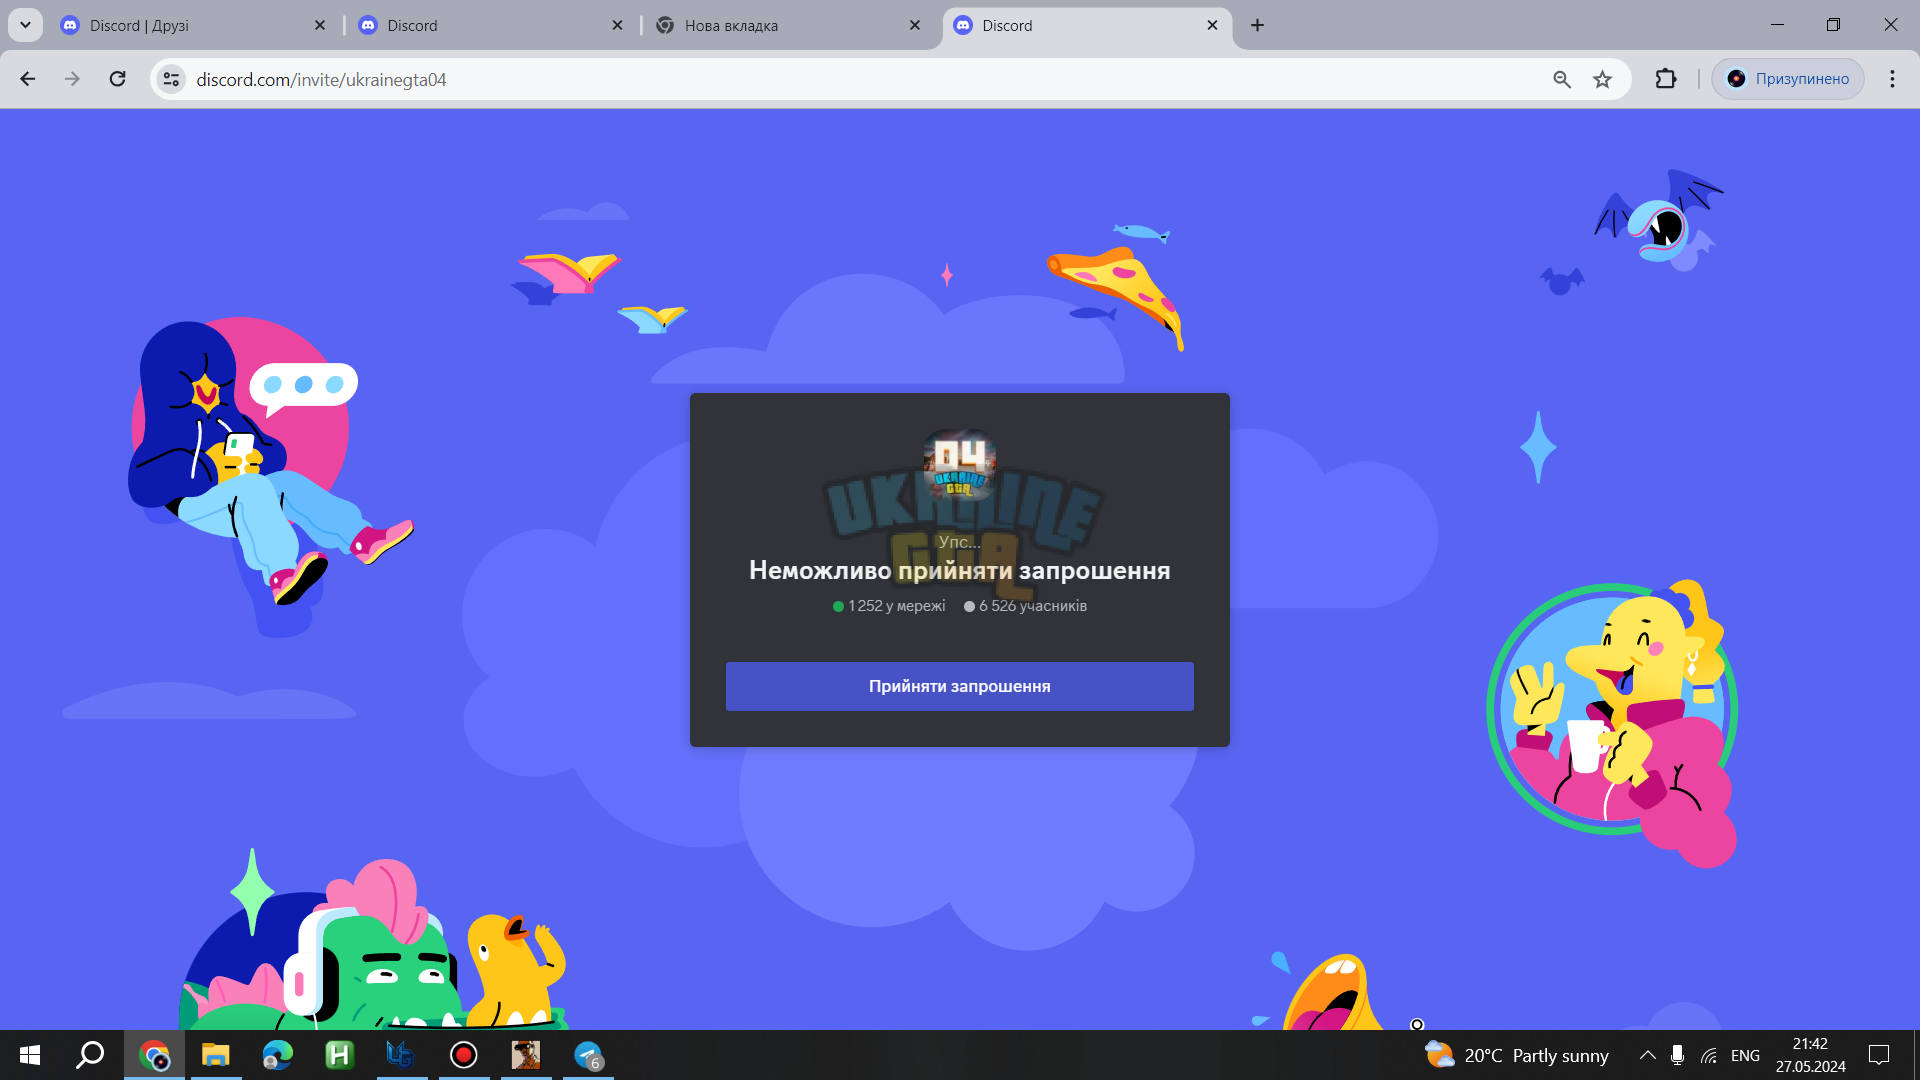Bookmark this page with the star
This screenshot has height=1080, width=1920.
pyautogui.click(x=1603, y=79)
